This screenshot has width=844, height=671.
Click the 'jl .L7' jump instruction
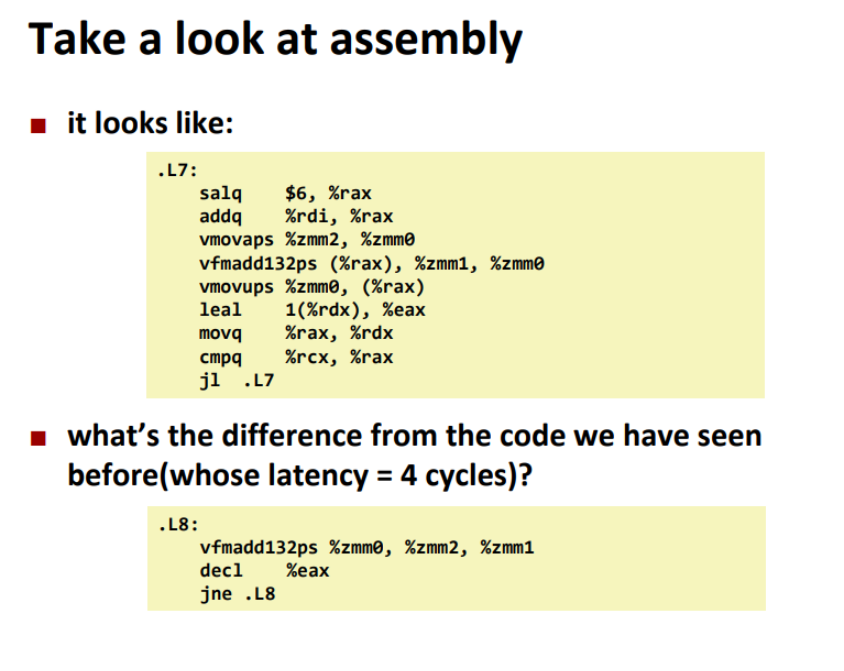237,380
